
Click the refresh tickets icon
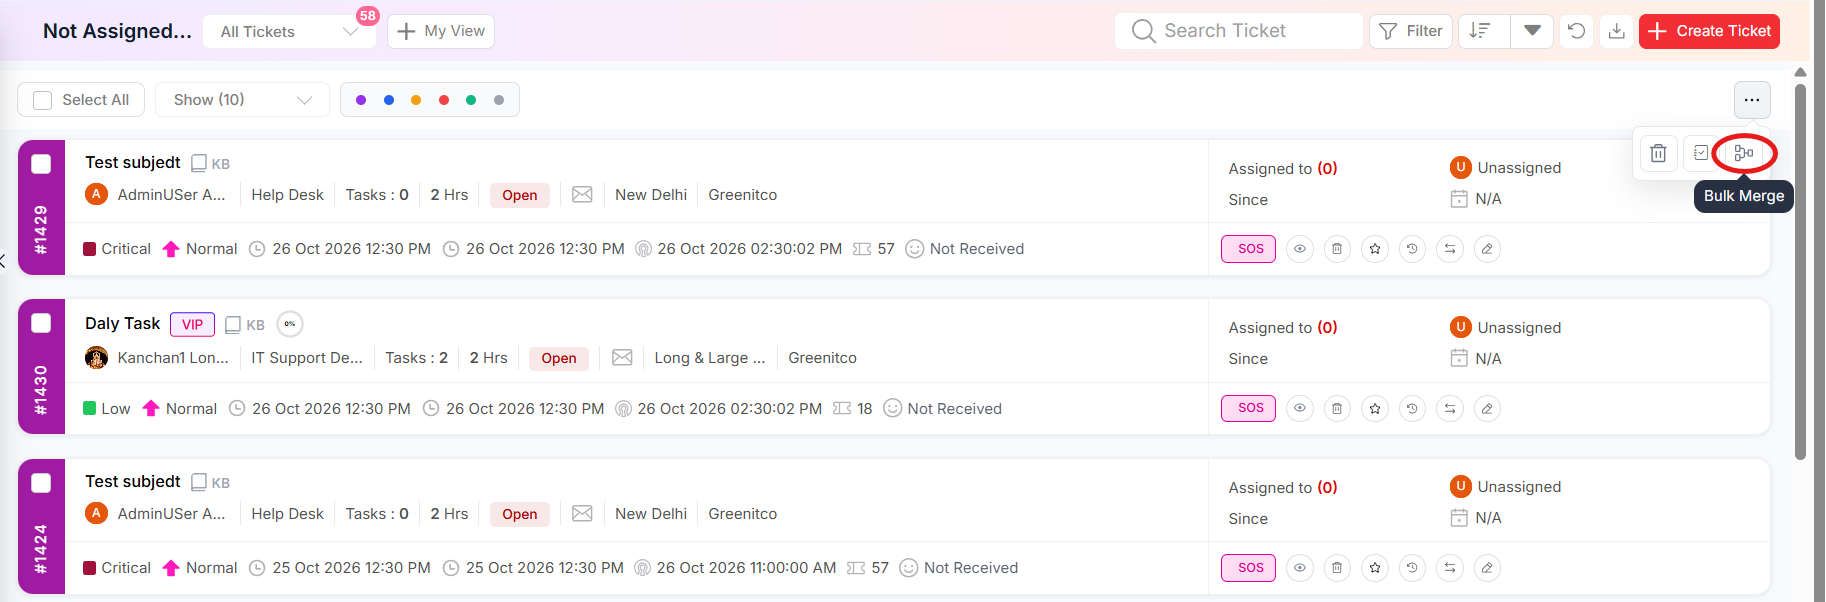1576,31
